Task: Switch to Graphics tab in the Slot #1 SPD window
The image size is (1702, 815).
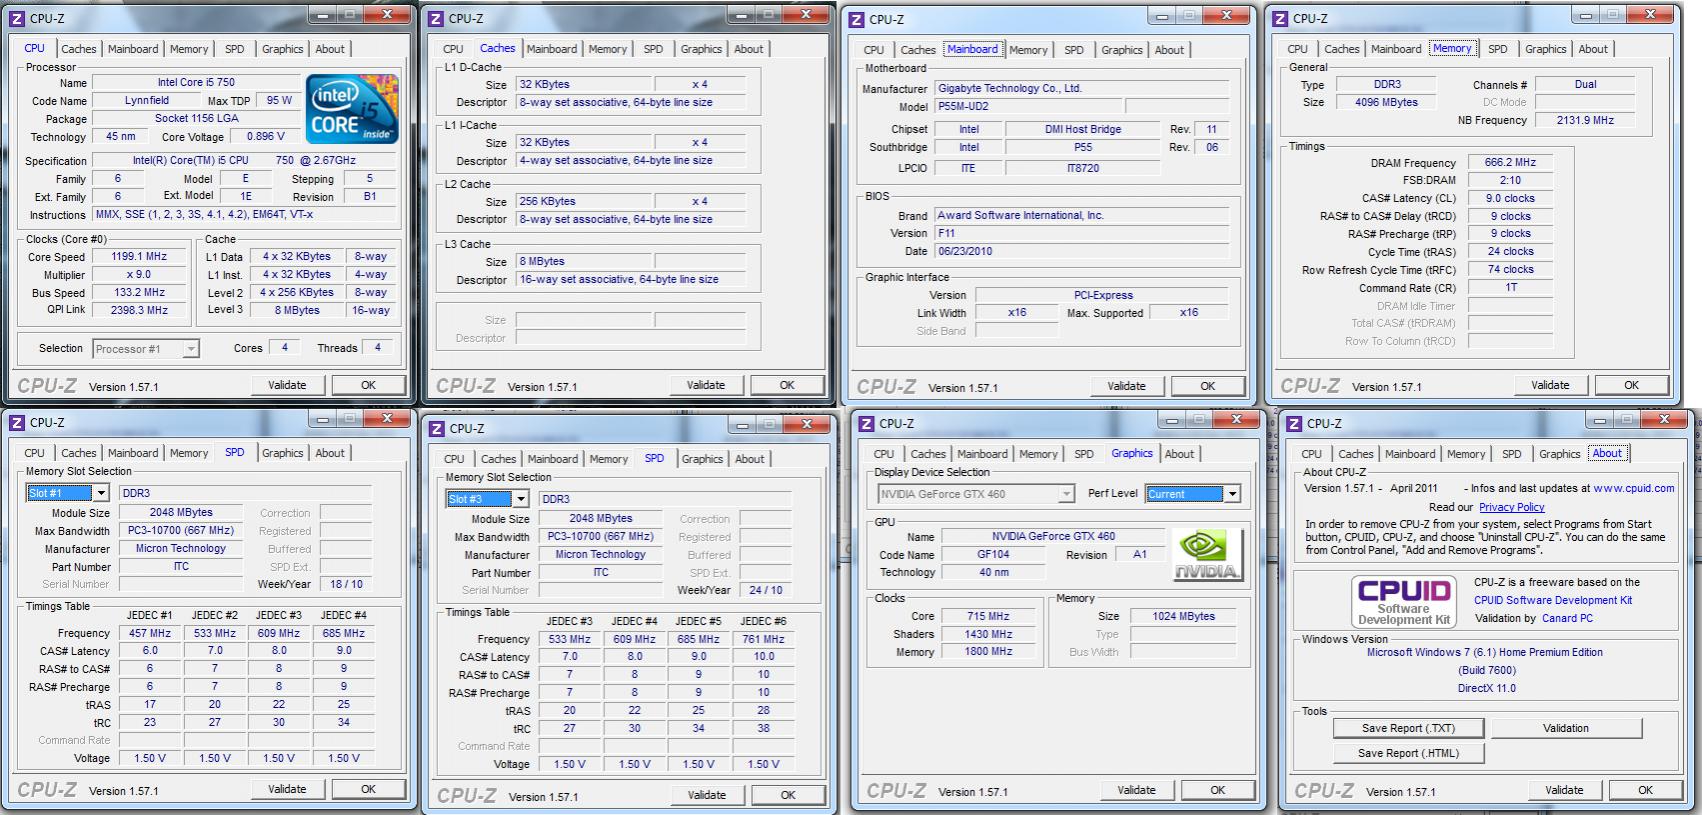Action: click(x=282, y=453)
